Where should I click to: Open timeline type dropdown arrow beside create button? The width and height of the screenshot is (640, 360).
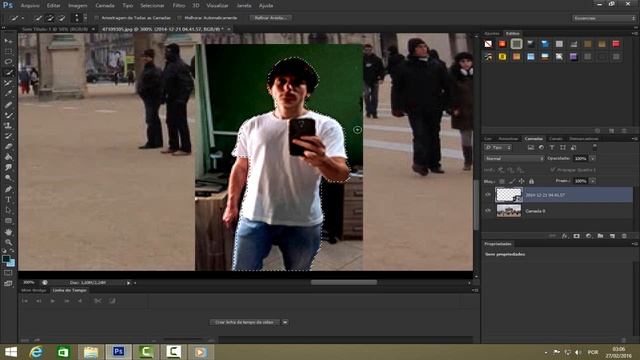coord(285,322)
